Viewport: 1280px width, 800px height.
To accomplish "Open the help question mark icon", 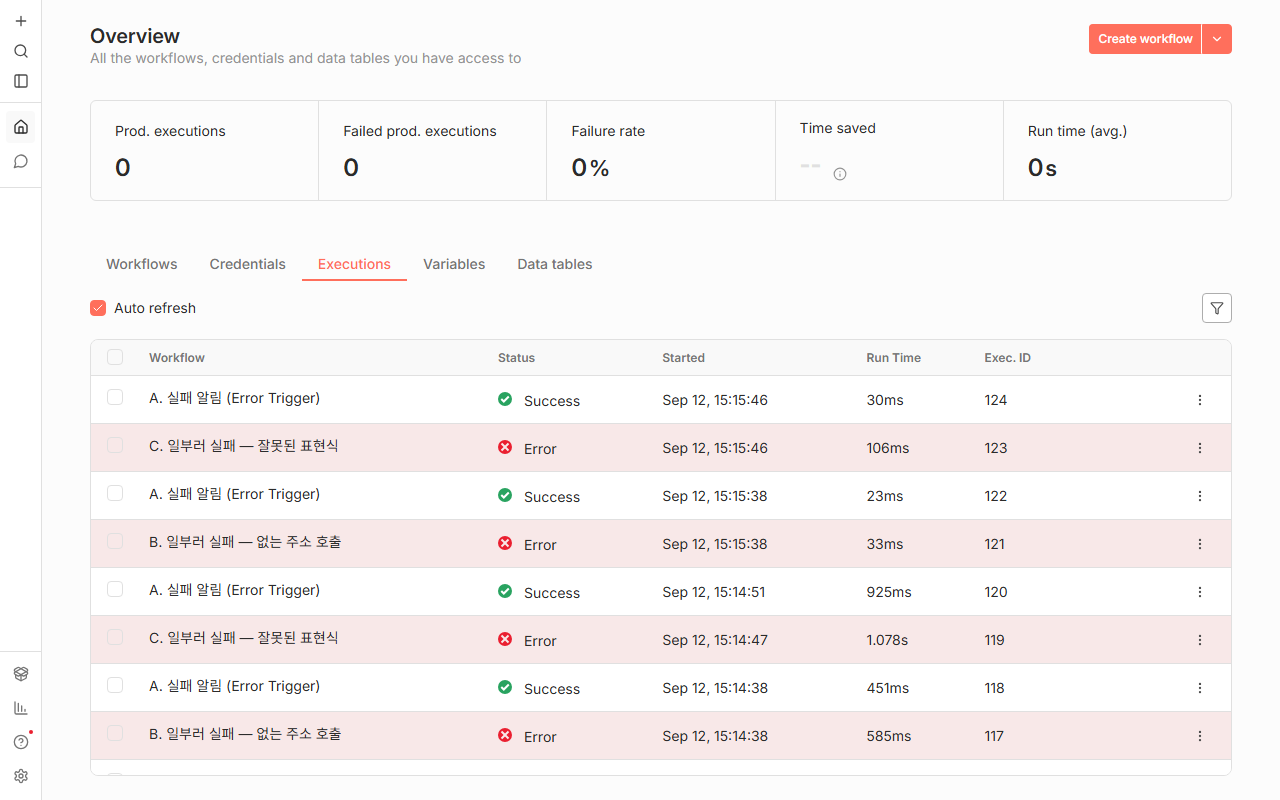I will (21, 742).
